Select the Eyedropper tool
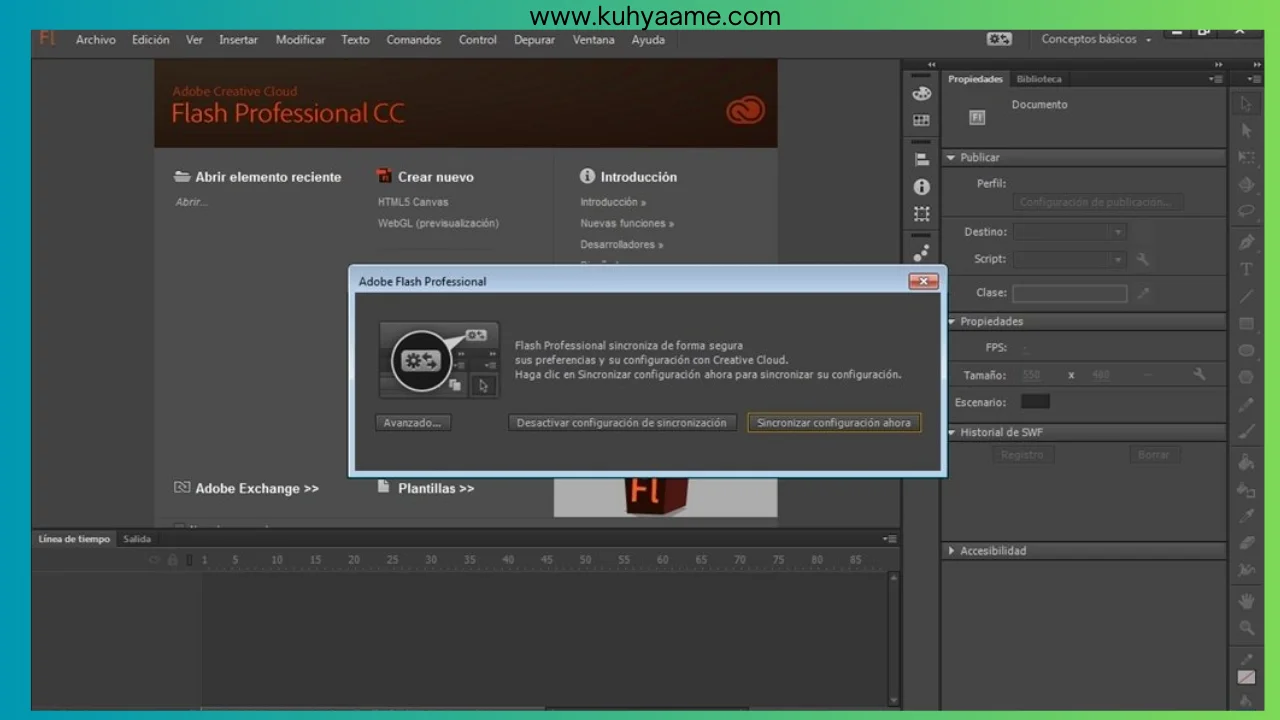 pyautogui.click(x=1246, y=516)
